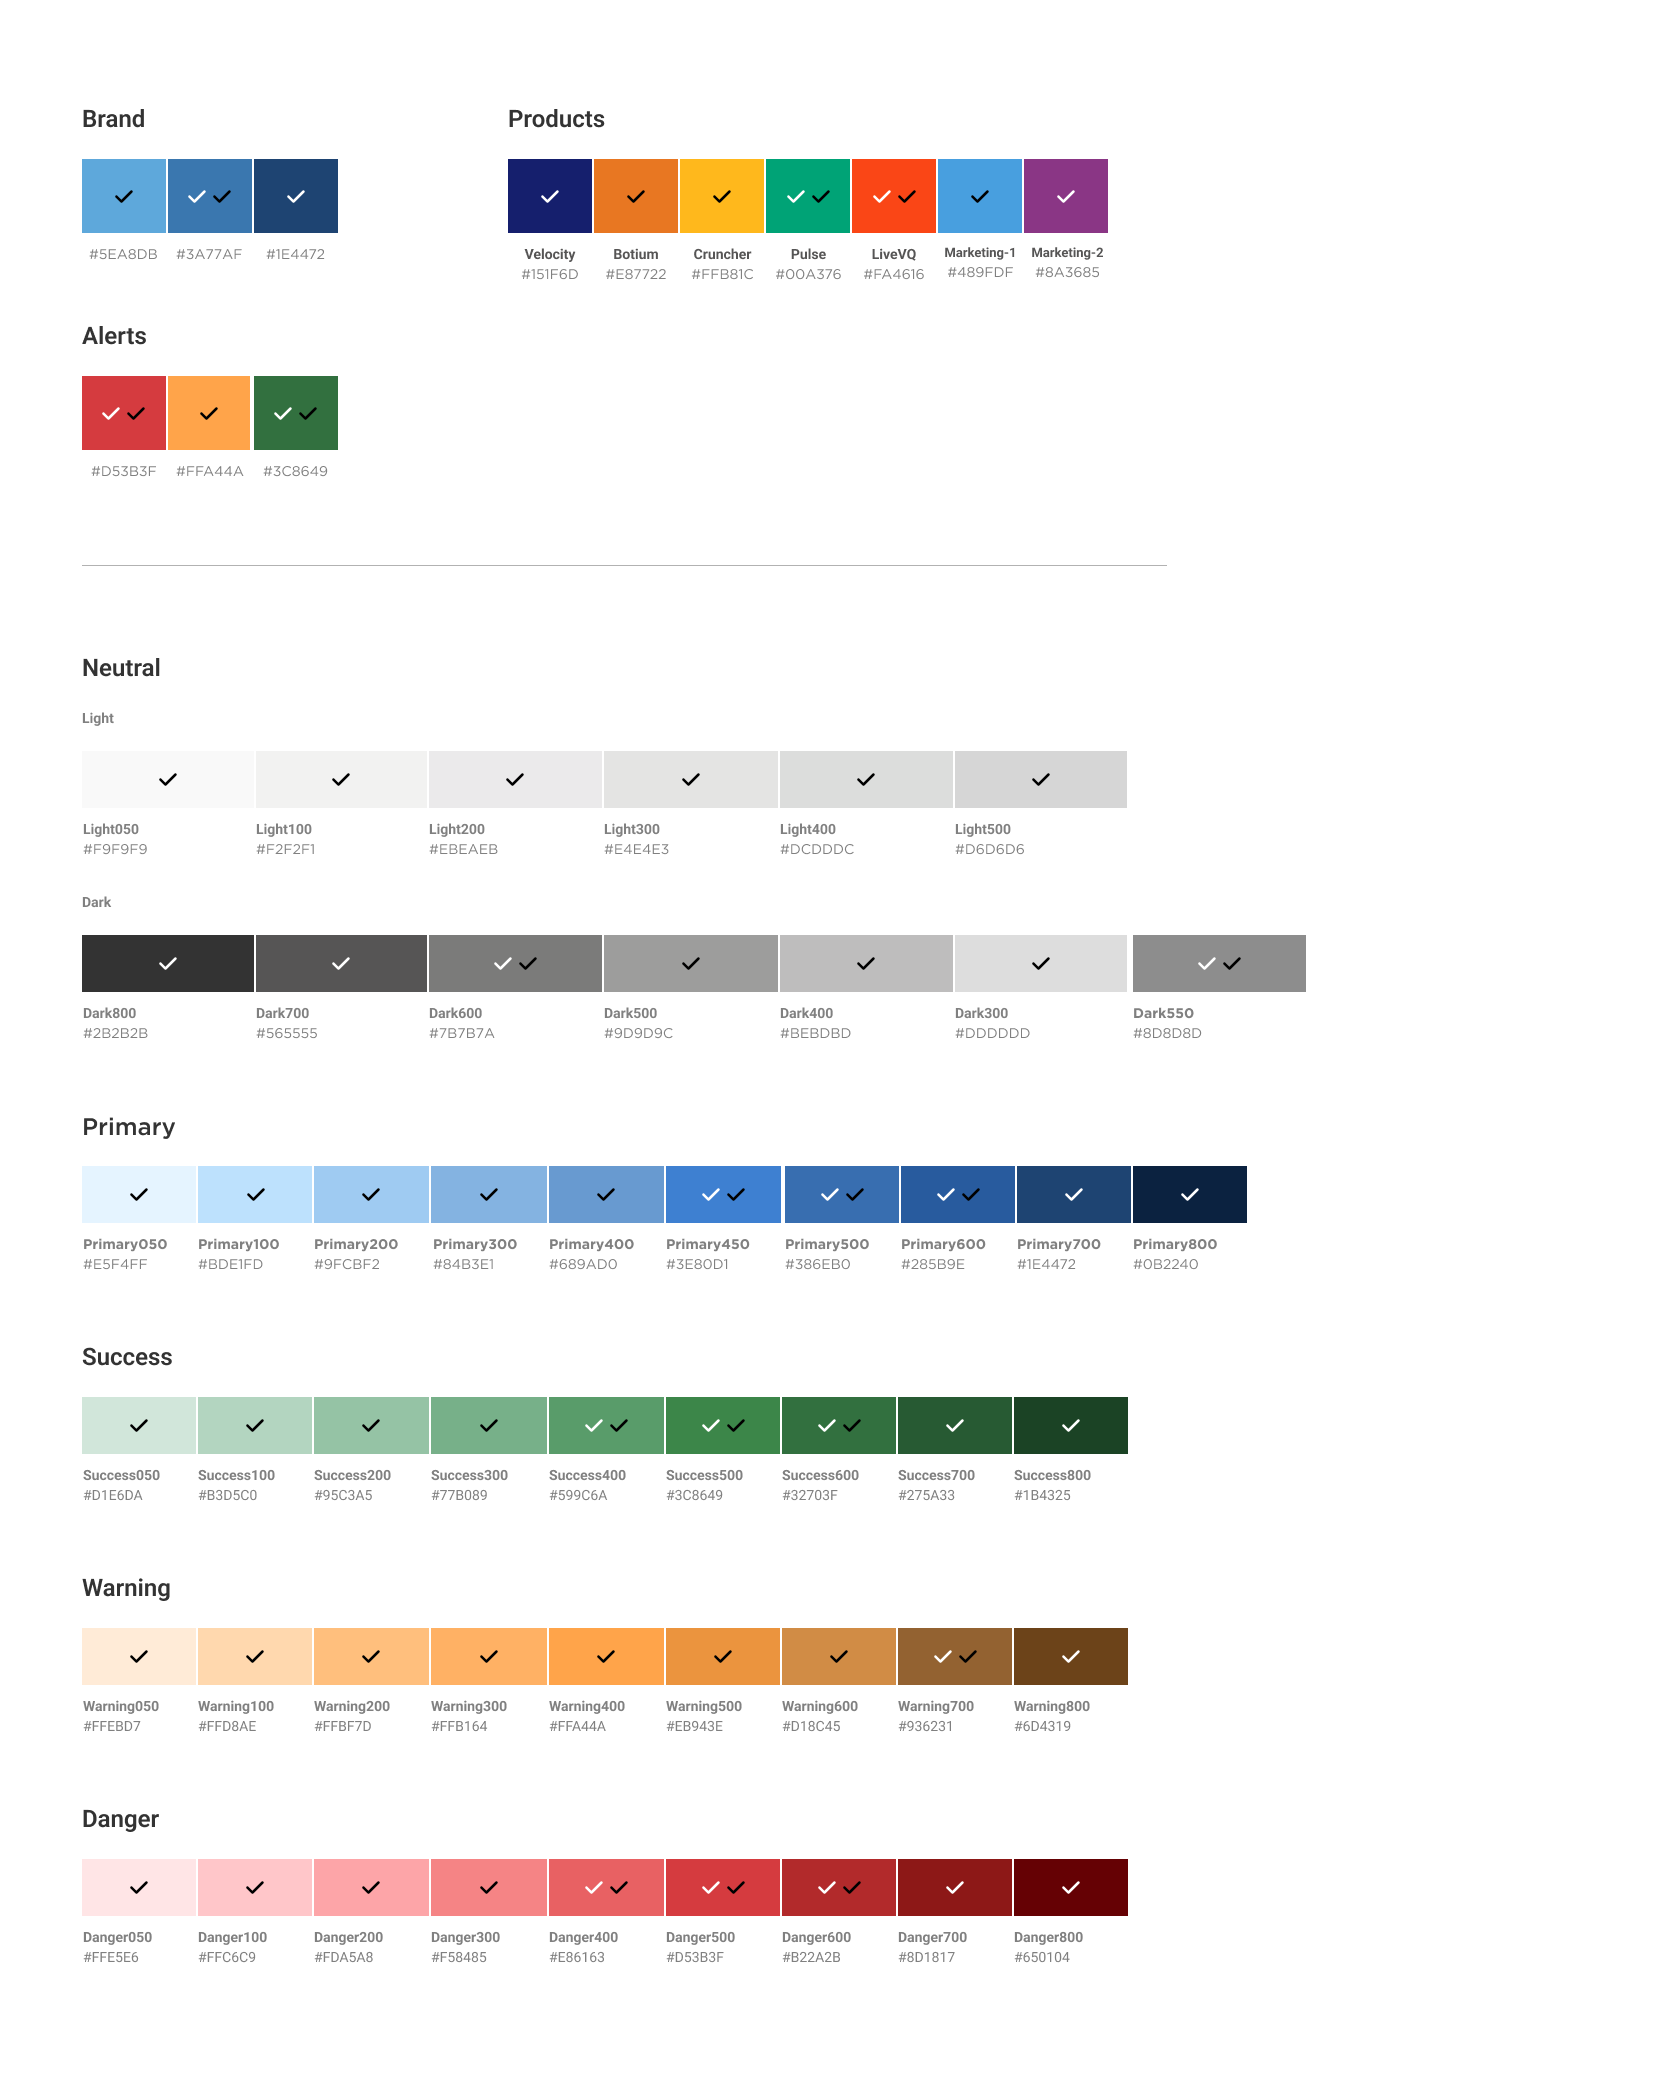This screenshot has height=2092, width=1667.
Task: Select the Dark500 swatch
Action: [x=691, y=963]
